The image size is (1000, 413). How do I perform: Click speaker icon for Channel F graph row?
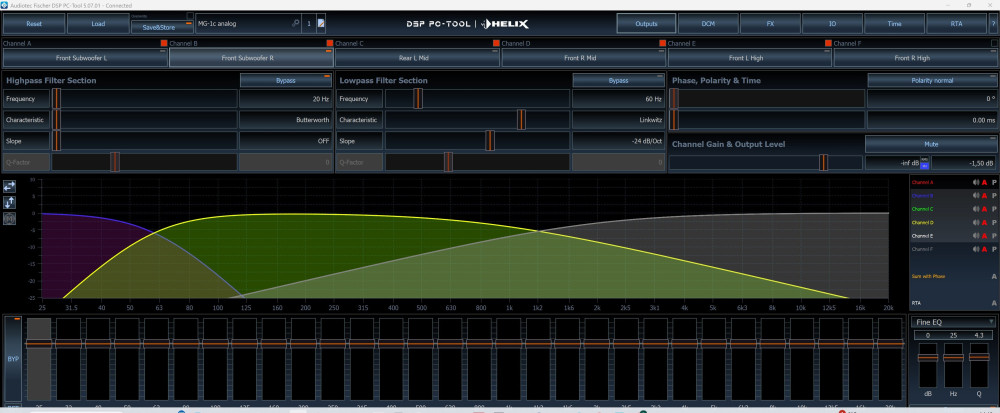[x=976, y=249]
